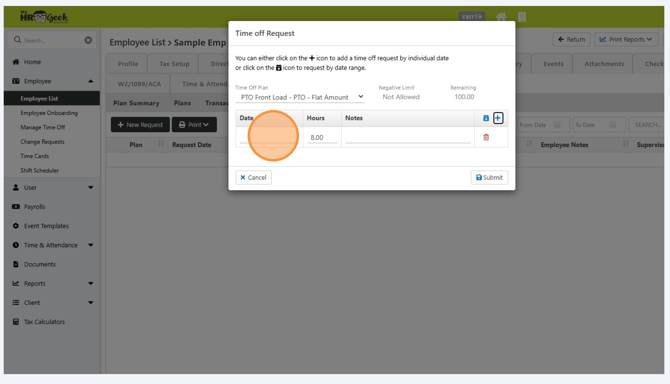Select Employee List in sidebar

coord(52,99)
